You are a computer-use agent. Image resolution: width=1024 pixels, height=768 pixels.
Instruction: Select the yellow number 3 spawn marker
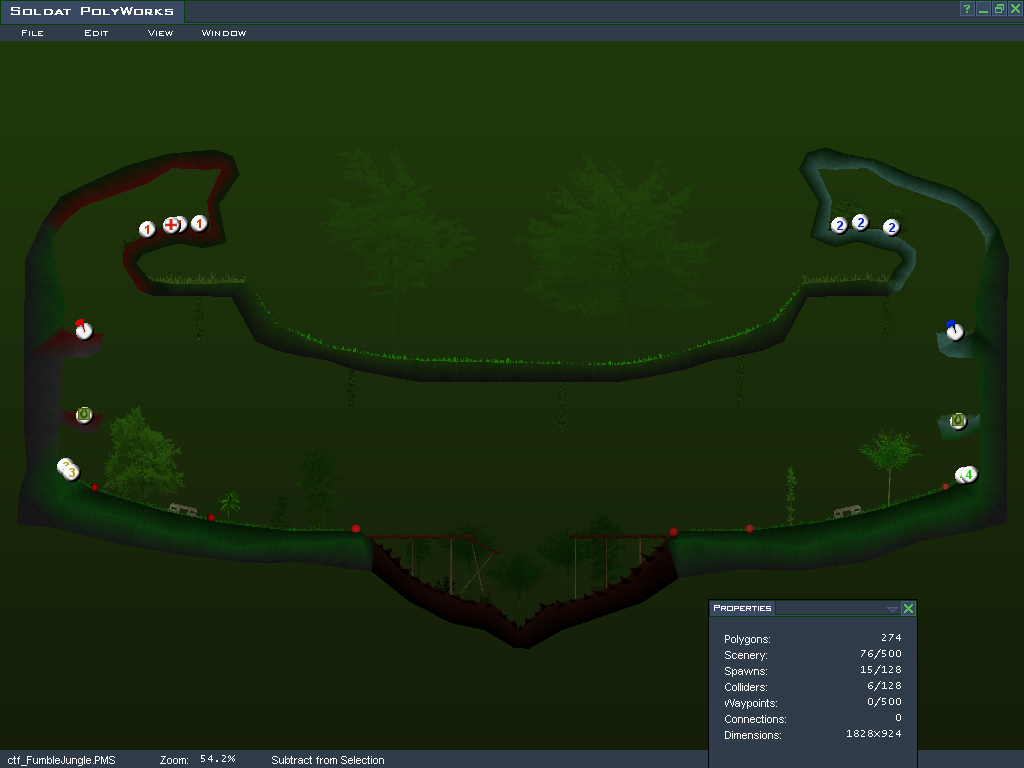[x=70, y=470]
